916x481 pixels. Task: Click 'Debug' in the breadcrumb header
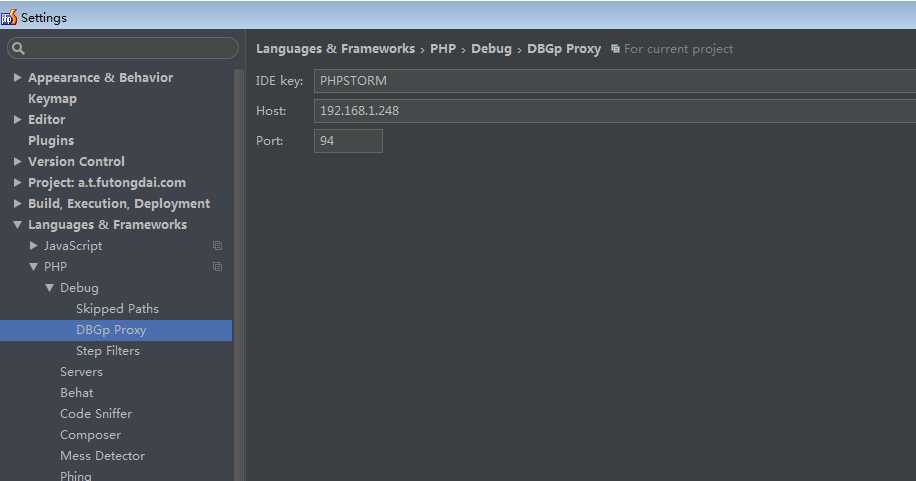coord(491,49)
